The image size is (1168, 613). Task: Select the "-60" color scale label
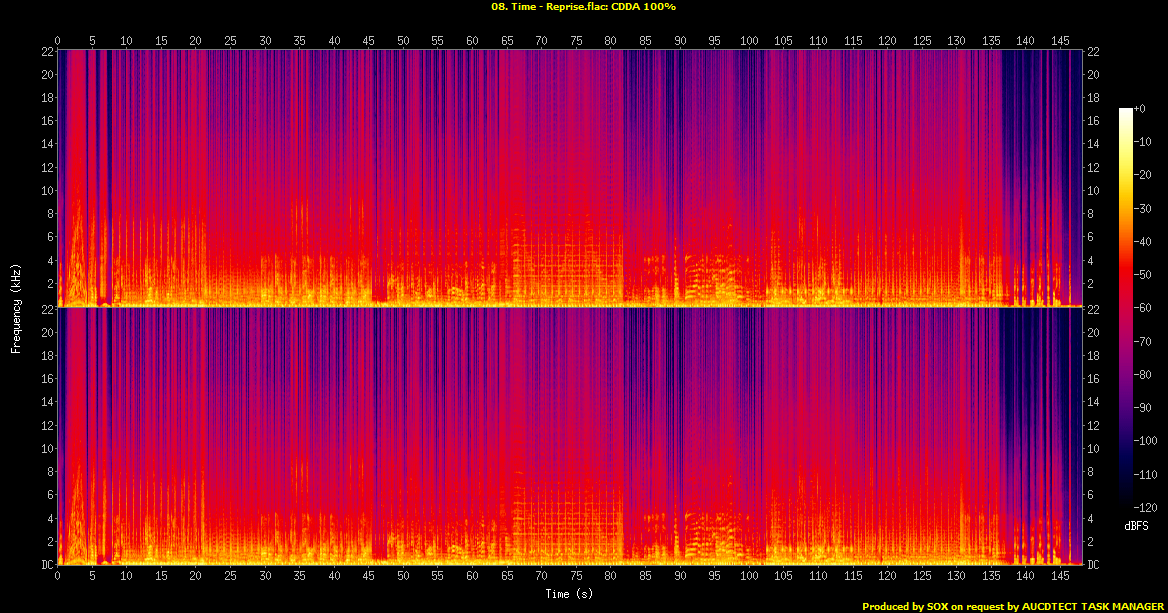[x=1143, y=308]
